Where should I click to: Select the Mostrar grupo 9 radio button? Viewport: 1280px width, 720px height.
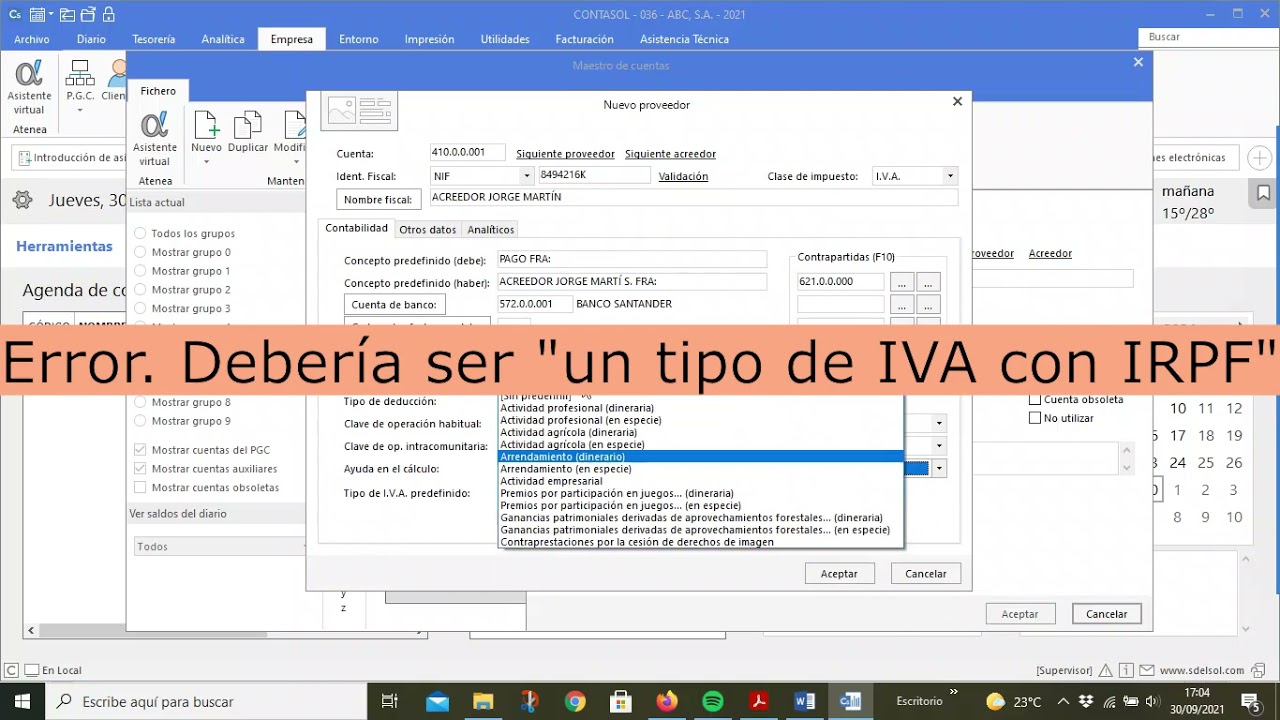(140, 421)
